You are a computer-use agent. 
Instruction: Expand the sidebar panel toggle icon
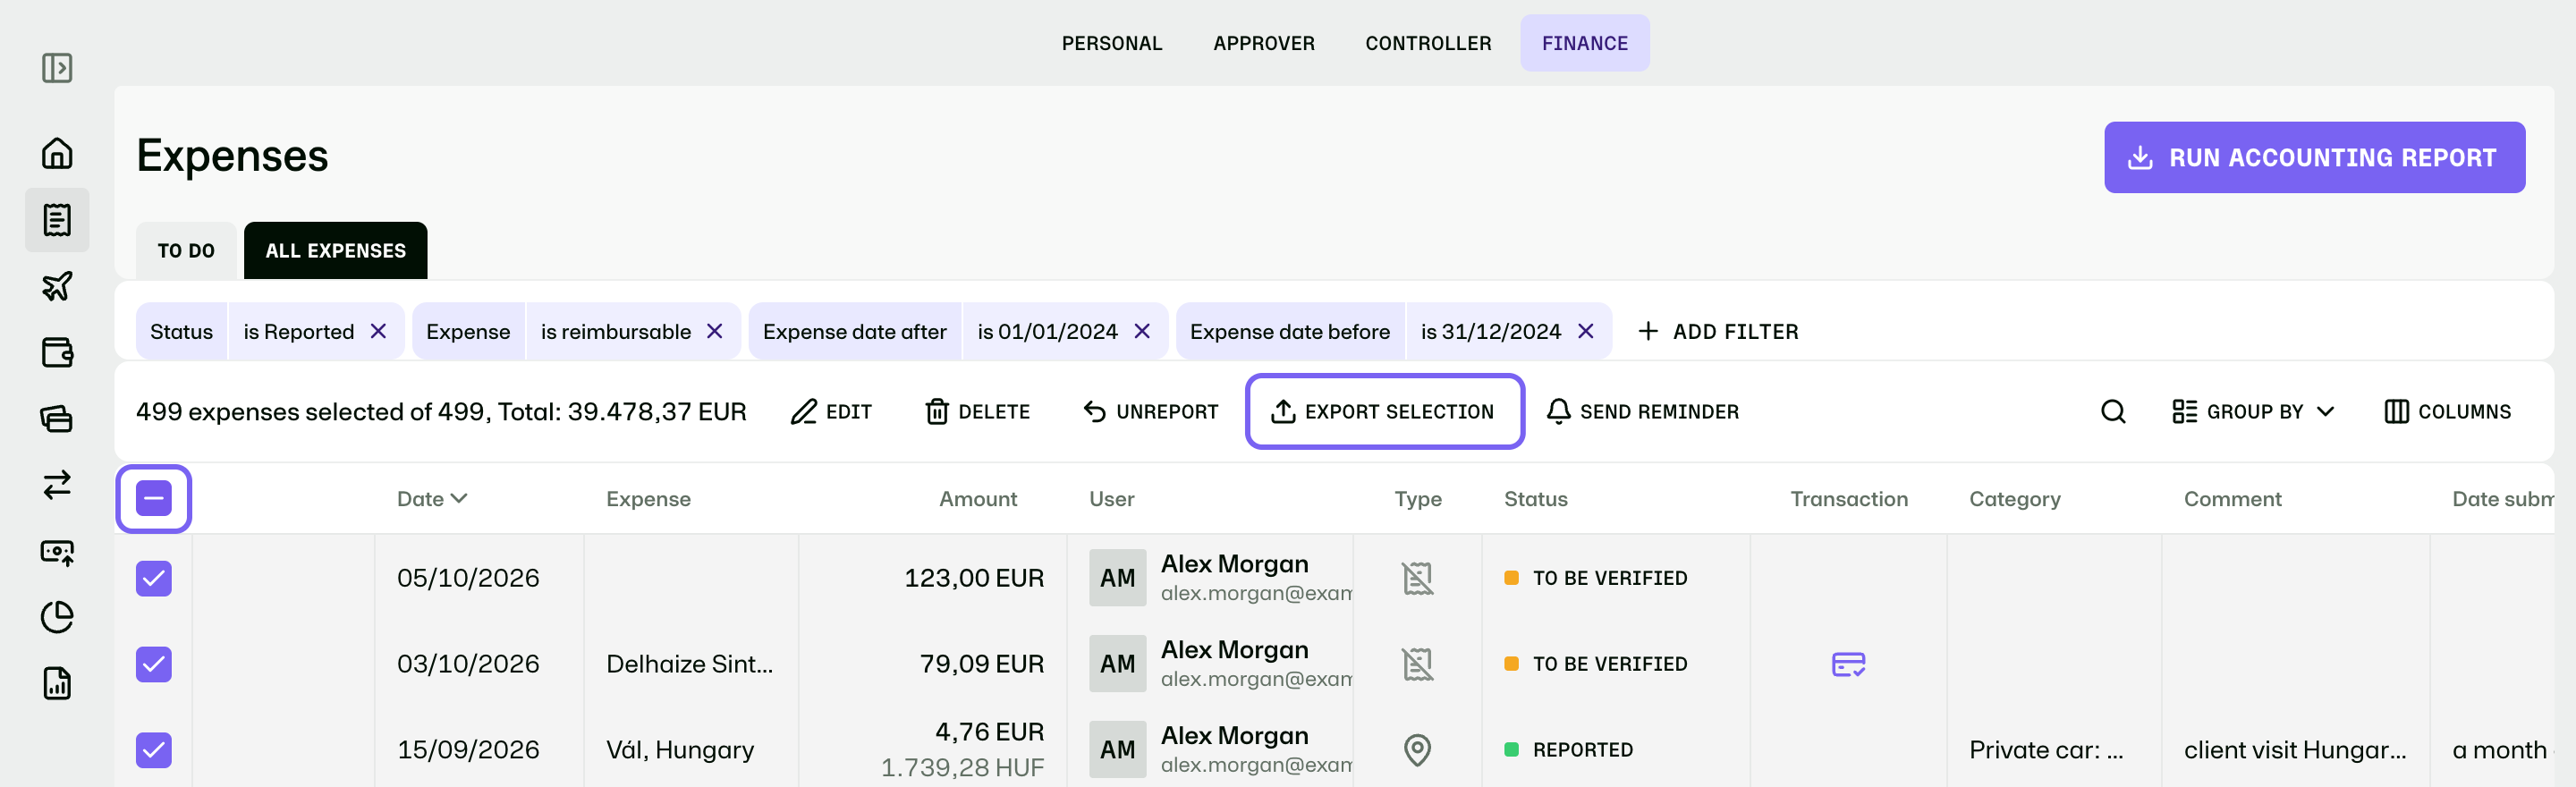tap(57, 68)
